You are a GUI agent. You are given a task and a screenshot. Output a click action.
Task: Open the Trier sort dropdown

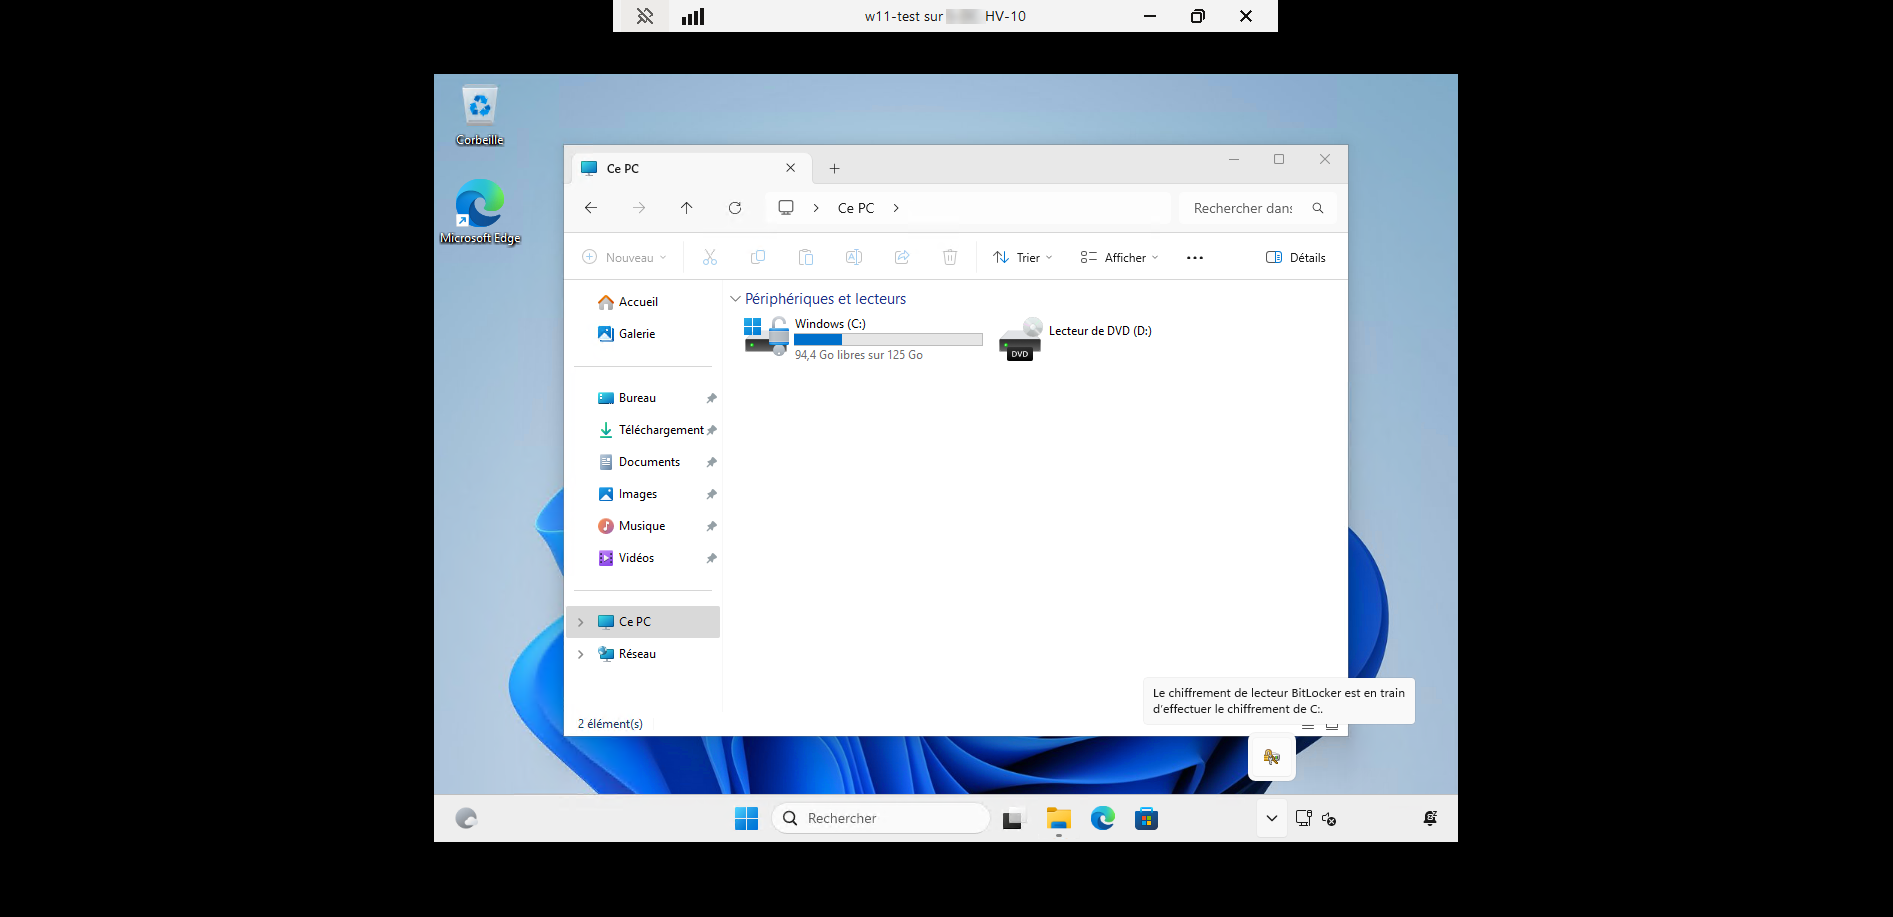1022,258
